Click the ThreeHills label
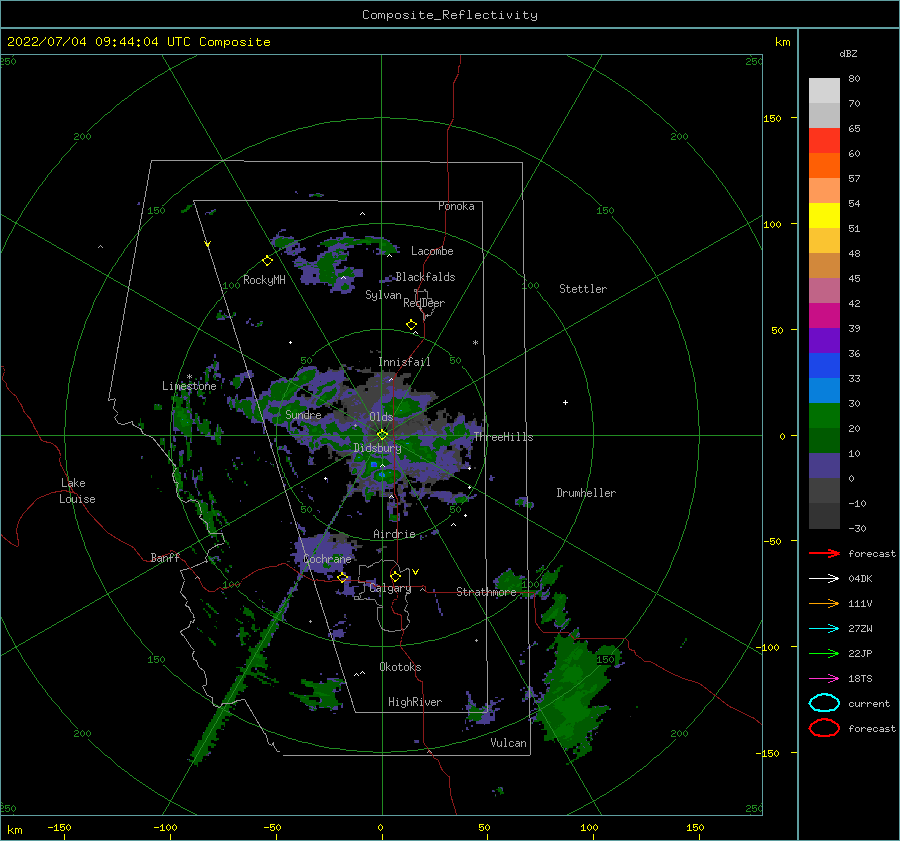Image resolution: width=900 pixels, height=841 pixels. click(503, 437)
